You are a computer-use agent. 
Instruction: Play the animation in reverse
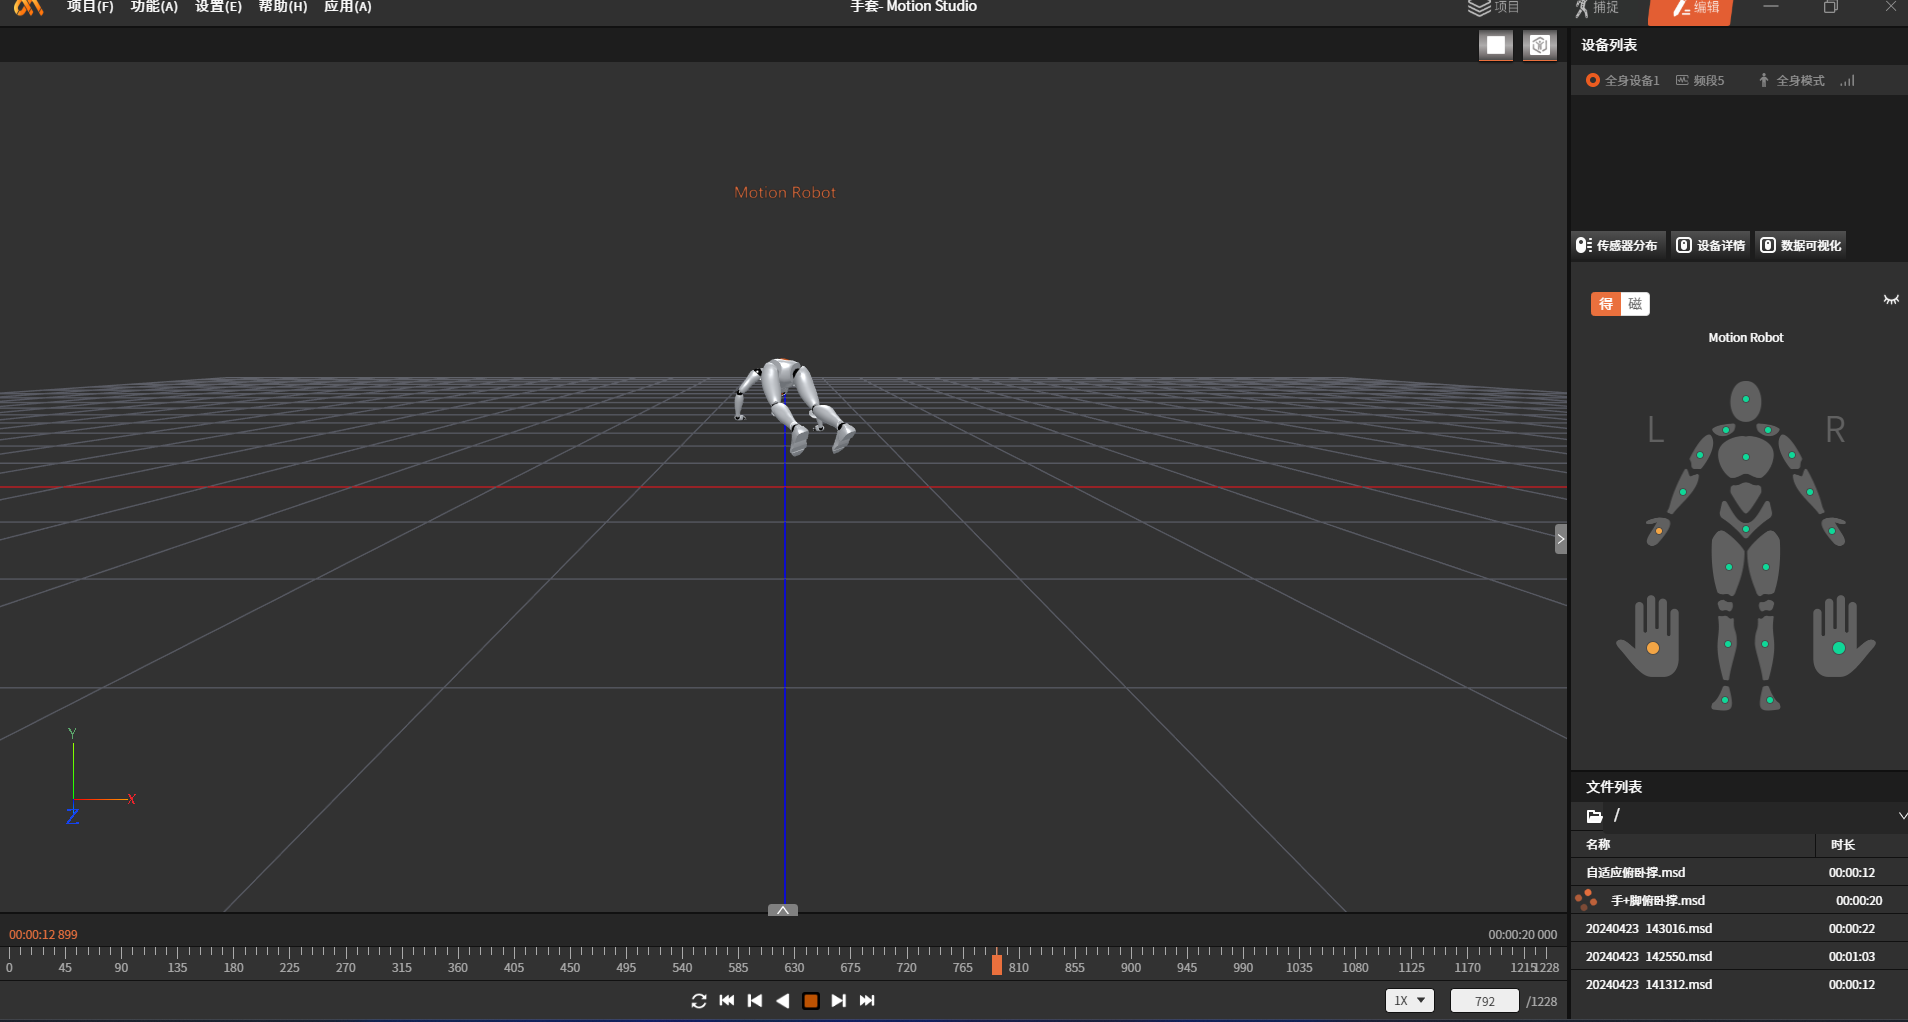click(783, 1001)
